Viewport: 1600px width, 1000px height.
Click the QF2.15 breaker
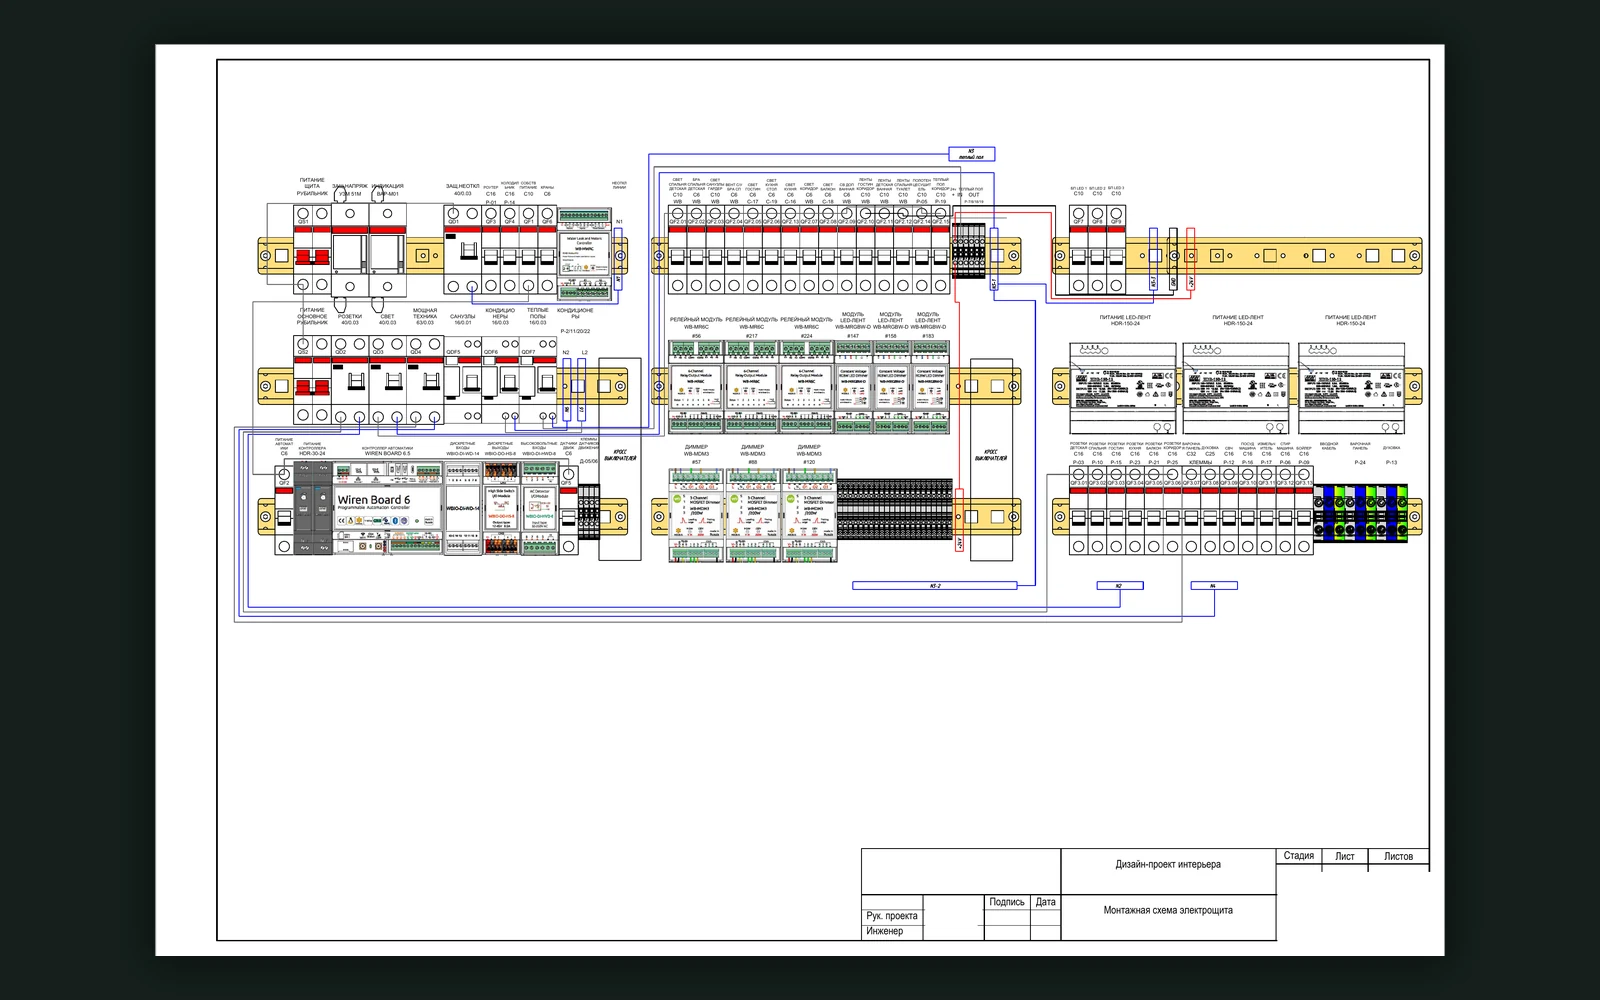click(941, 250)
